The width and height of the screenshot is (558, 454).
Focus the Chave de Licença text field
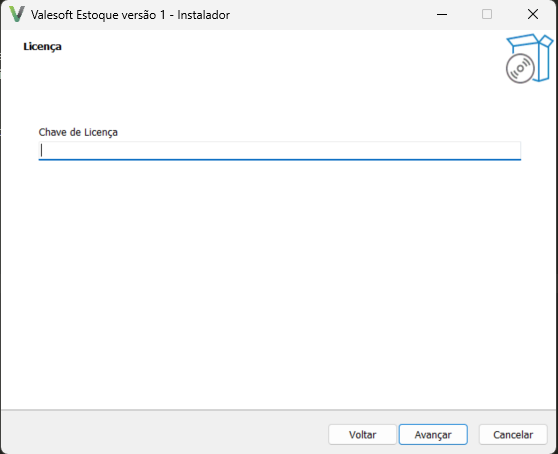pos(280,151)
